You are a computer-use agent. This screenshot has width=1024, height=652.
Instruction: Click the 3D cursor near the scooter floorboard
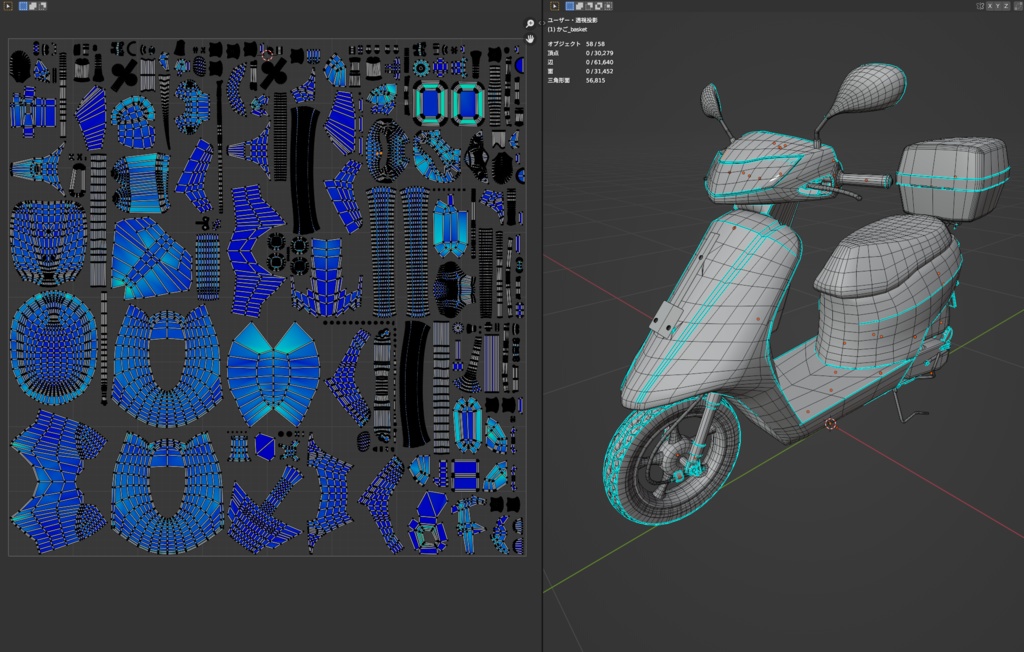point(830,424)
